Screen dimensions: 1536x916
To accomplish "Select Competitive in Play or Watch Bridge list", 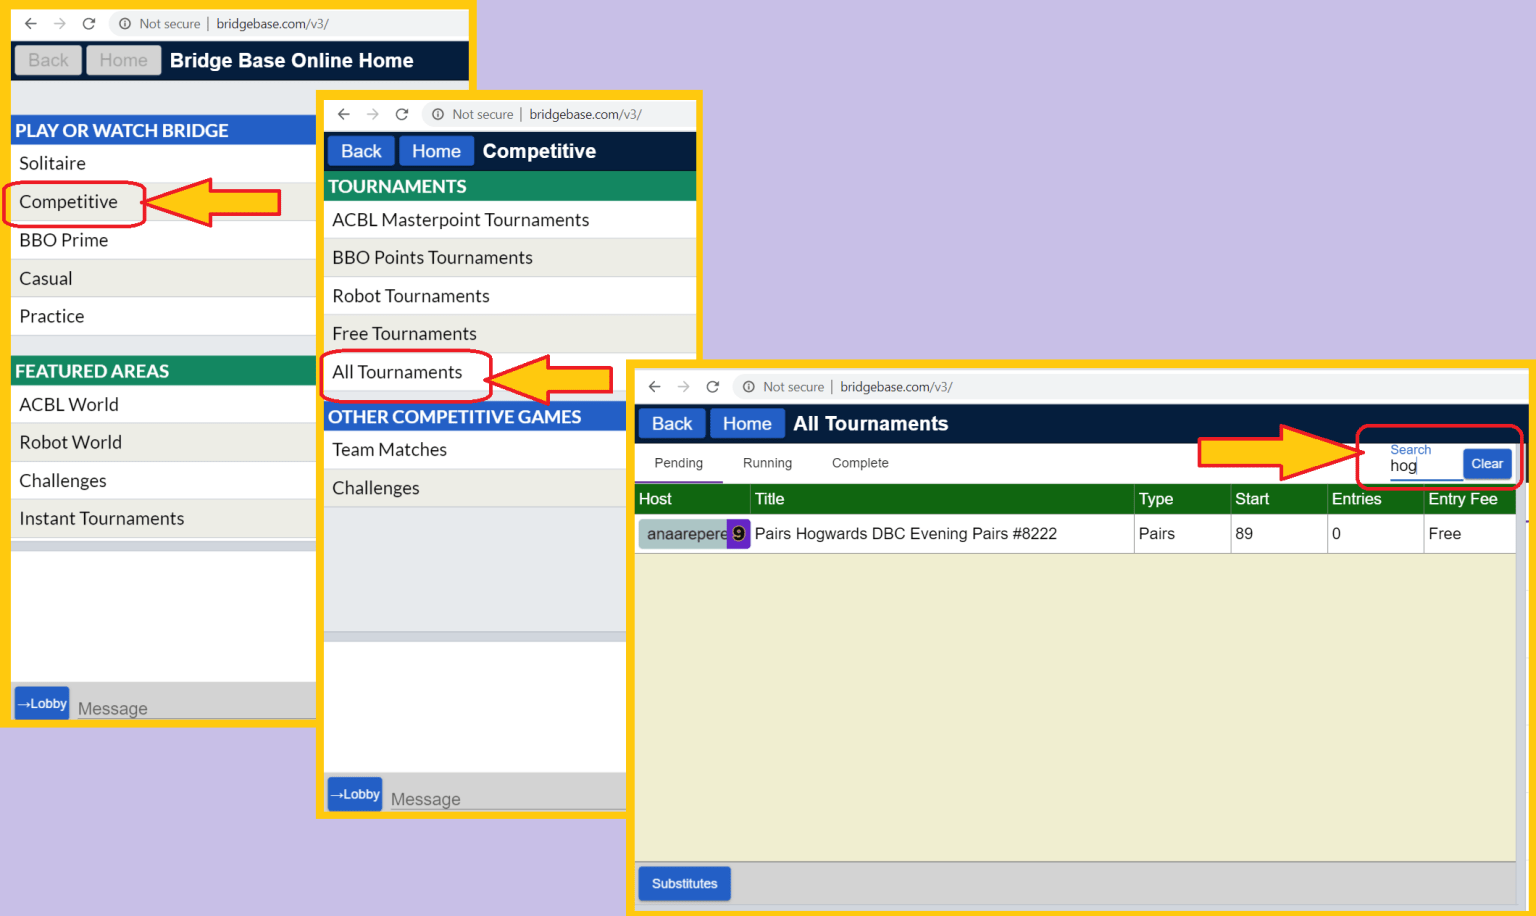I will (69, 202).
